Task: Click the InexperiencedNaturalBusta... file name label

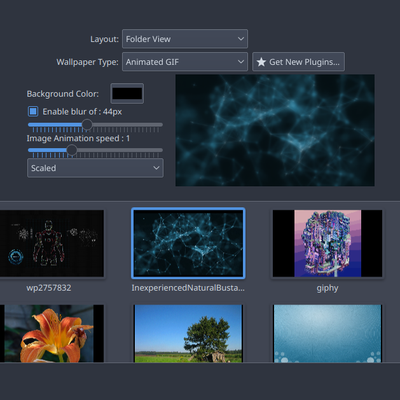Action: tap(188, 288)
